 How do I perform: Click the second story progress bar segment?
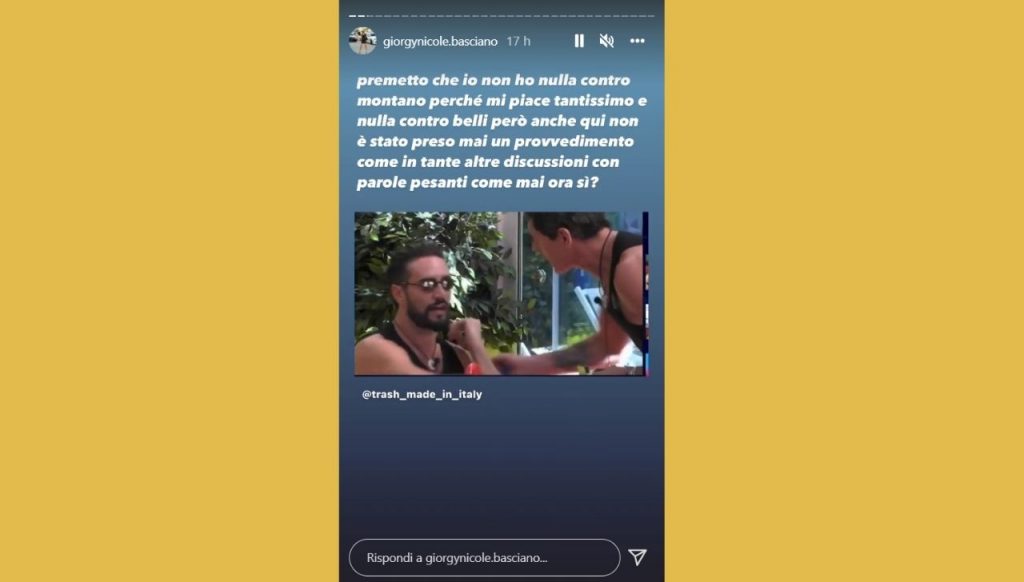360,16
